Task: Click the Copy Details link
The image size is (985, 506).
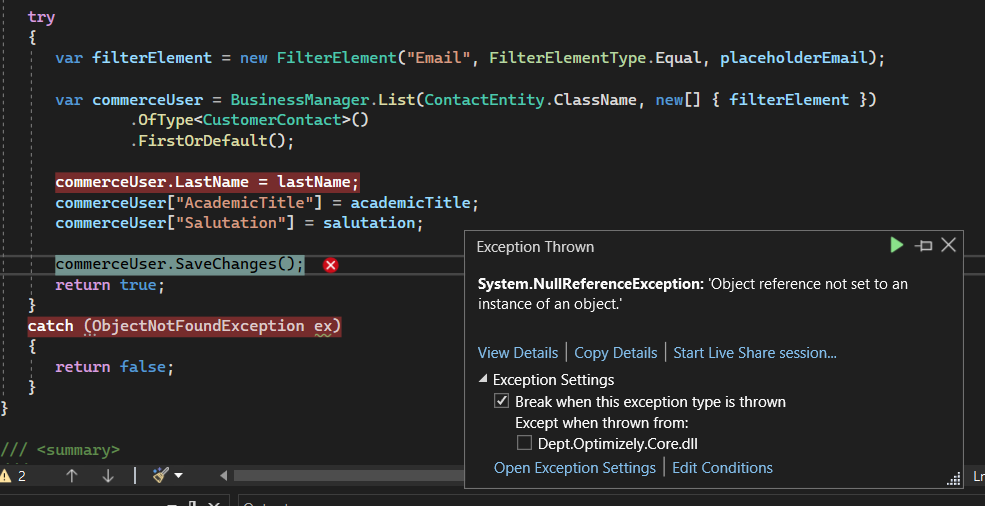Action: pos(616,352)
